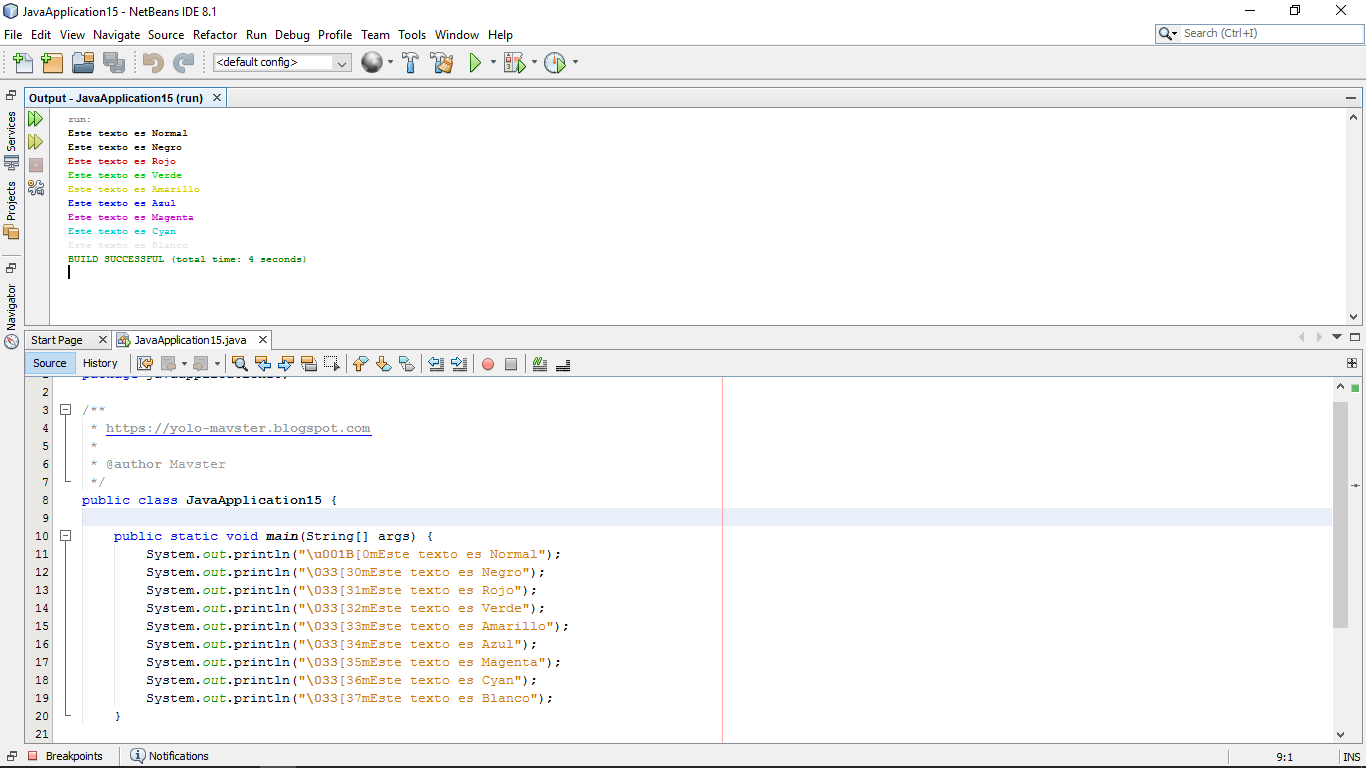Clean and Build project using broom-hammer icon

click(x=441, y=62)
